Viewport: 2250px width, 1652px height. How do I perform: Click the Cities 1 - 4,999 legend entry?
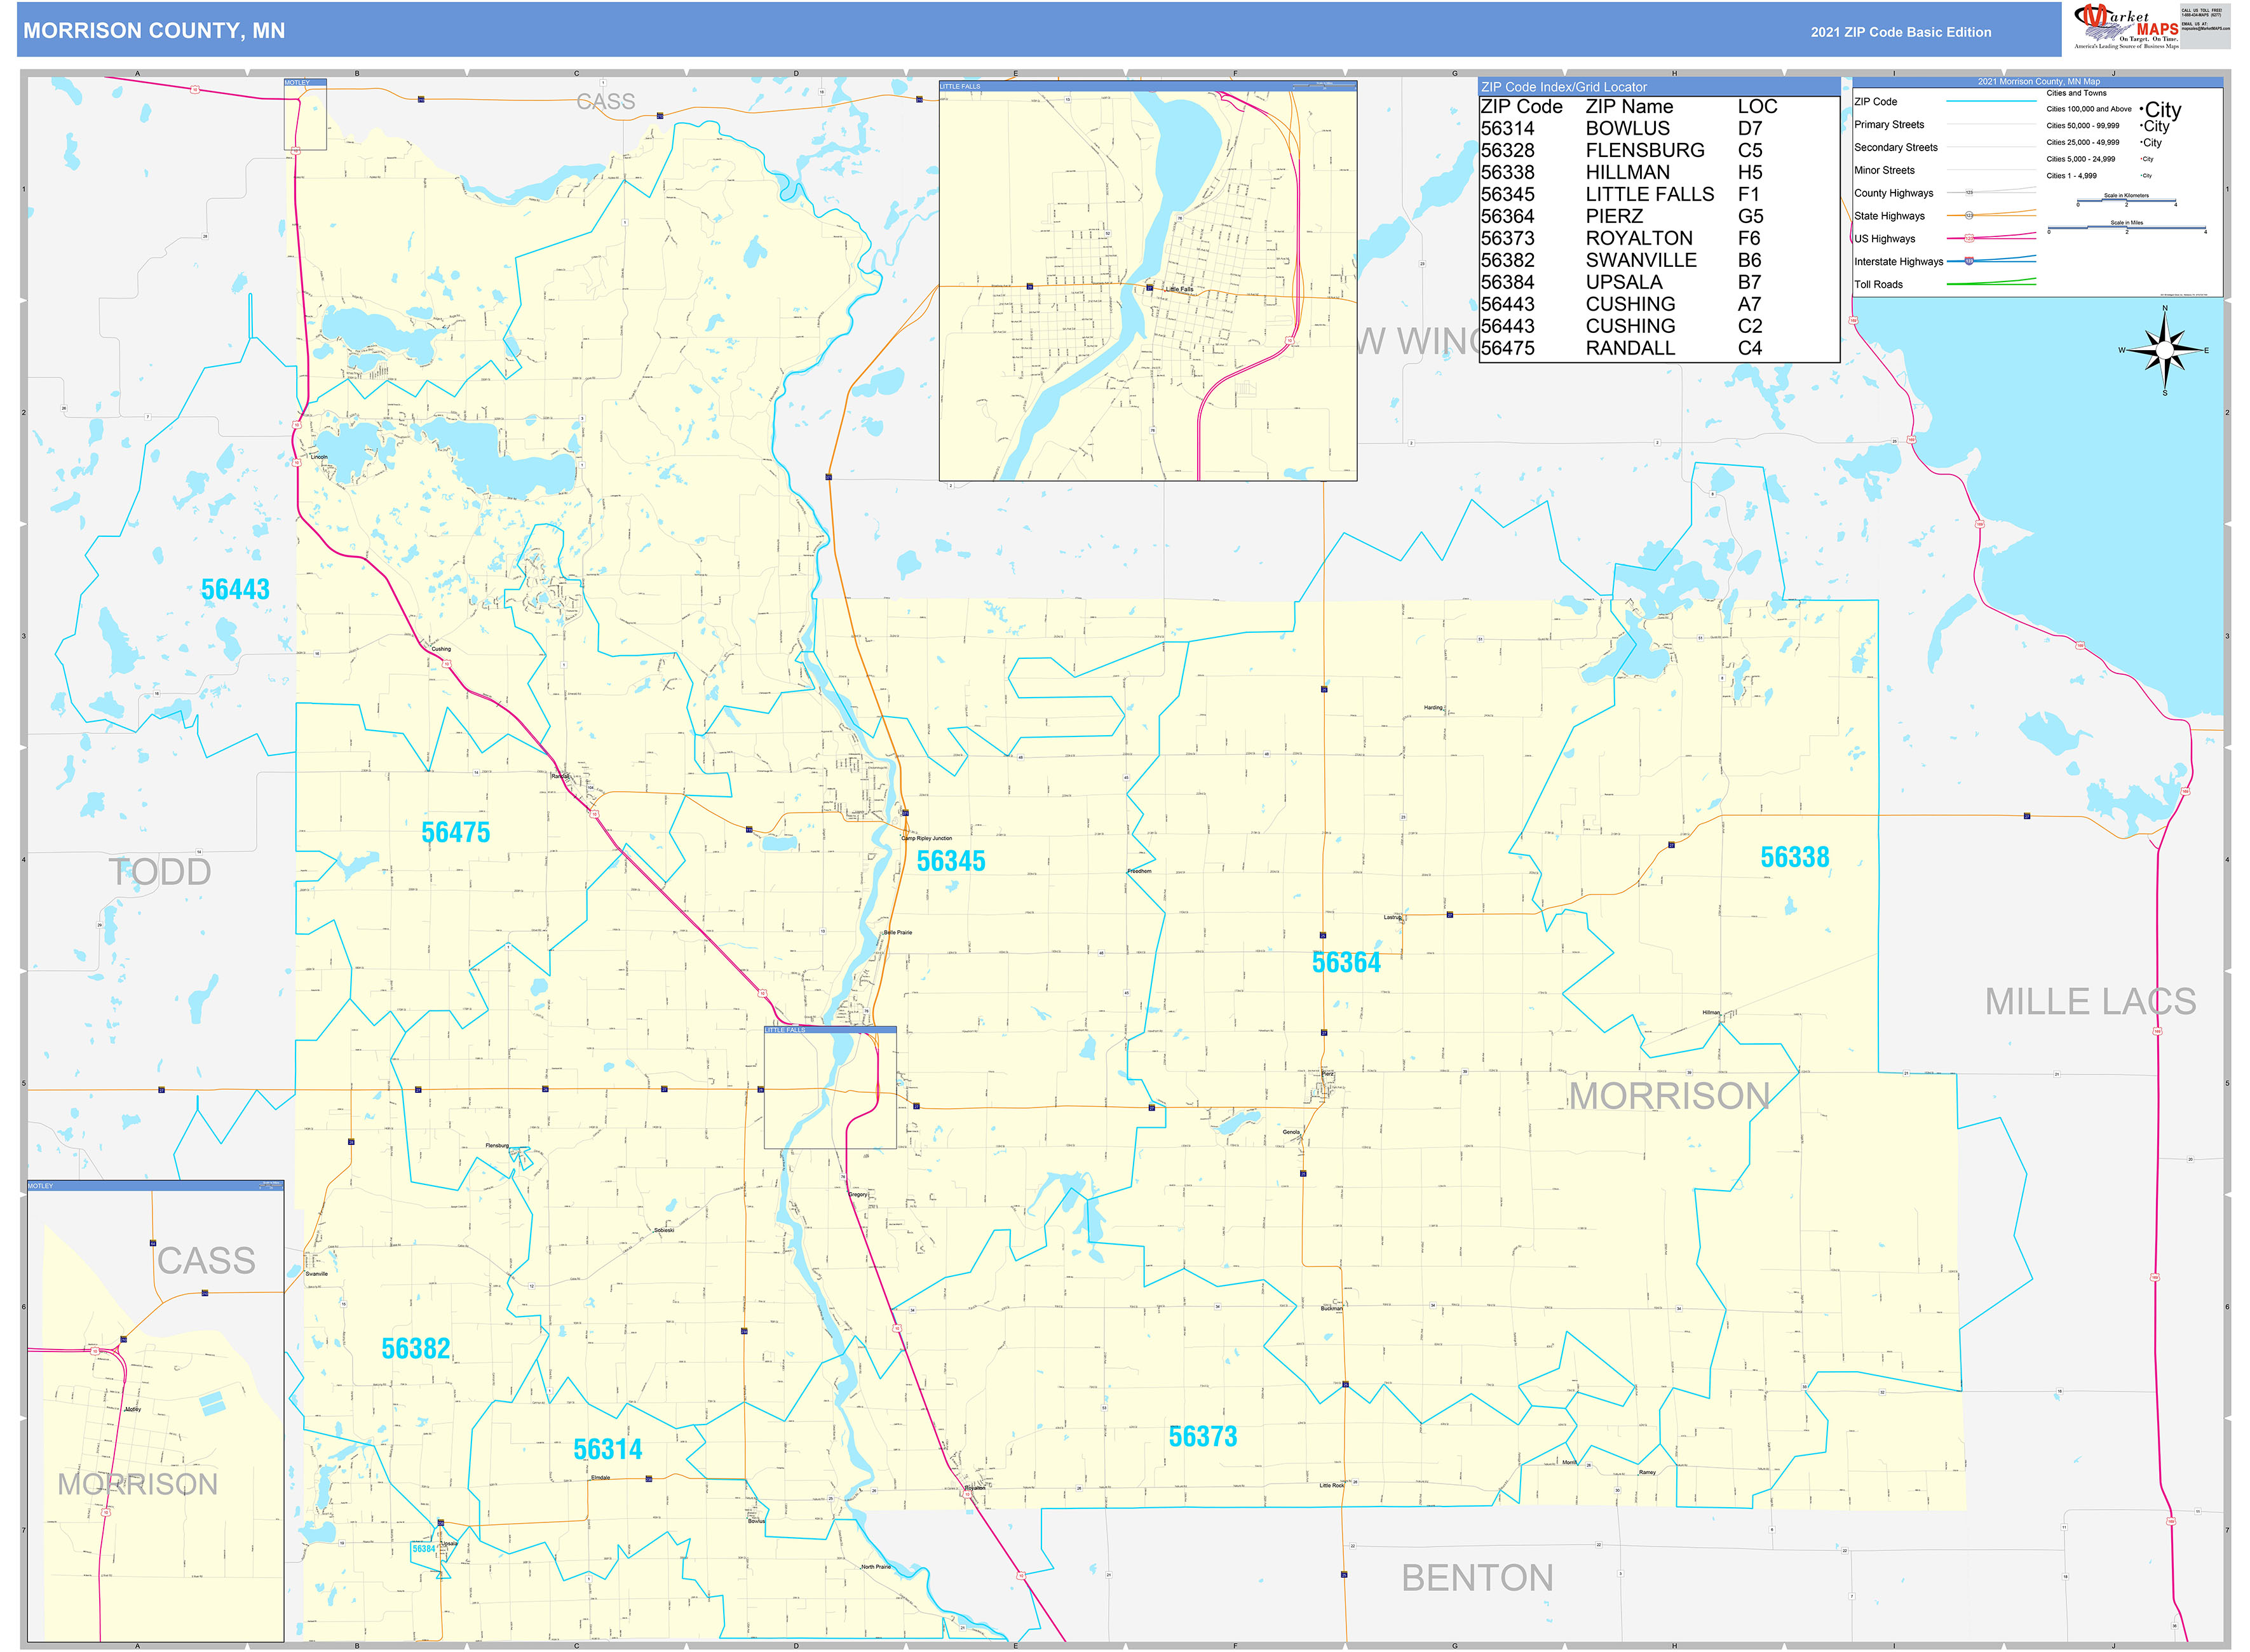pyautogui.click(x=2071, y=176)
